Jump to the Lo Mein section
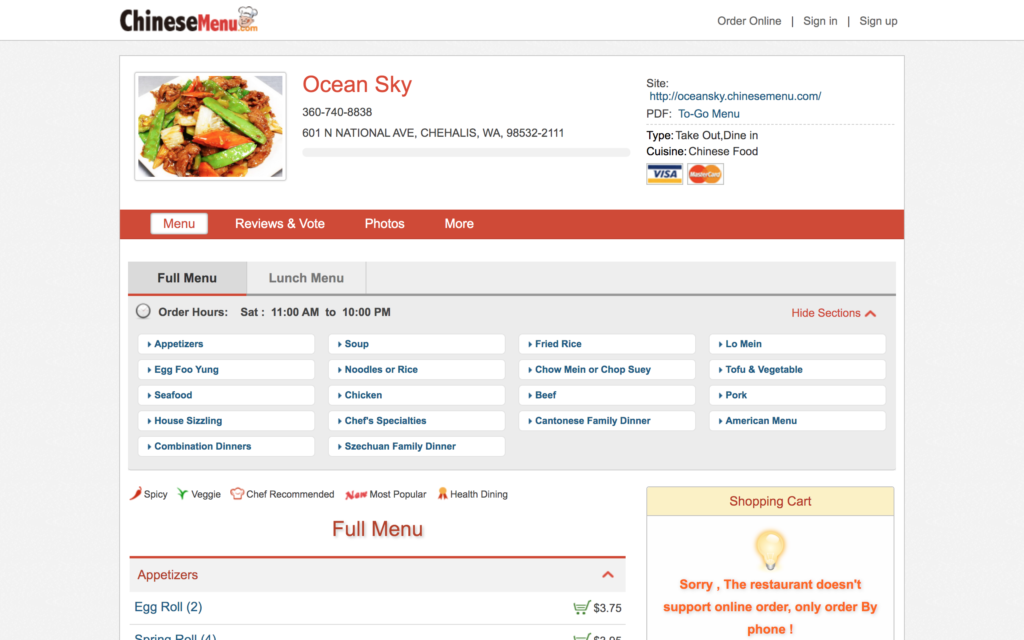1024x640 pixels. (743, 344)
